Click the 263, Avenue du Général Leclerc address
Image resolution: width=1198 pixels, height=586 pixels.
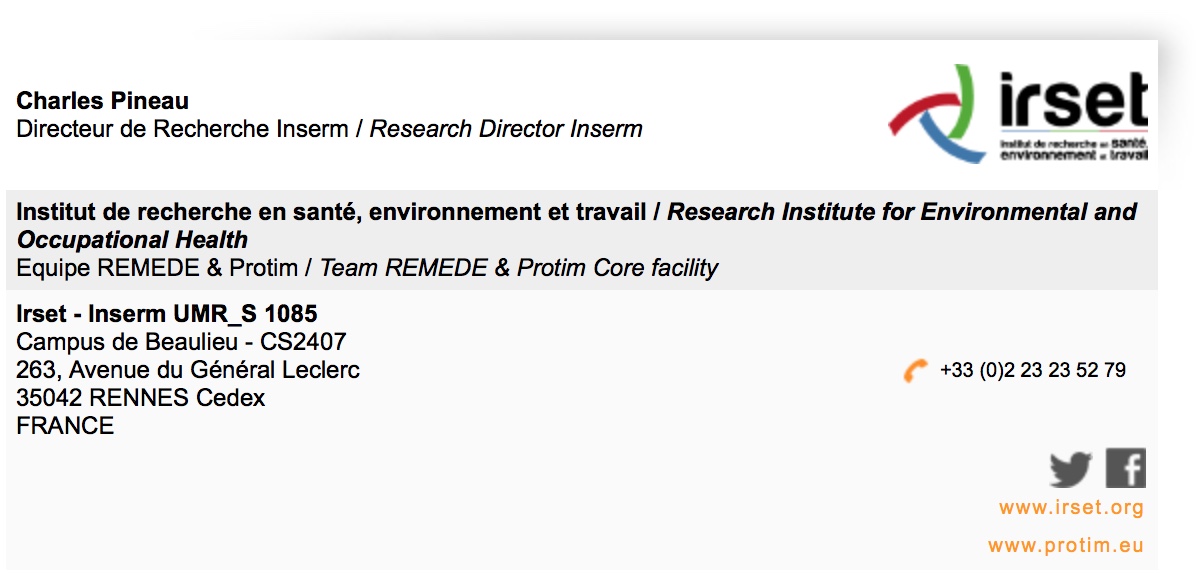pyautogui.click(x=188, y=370)
